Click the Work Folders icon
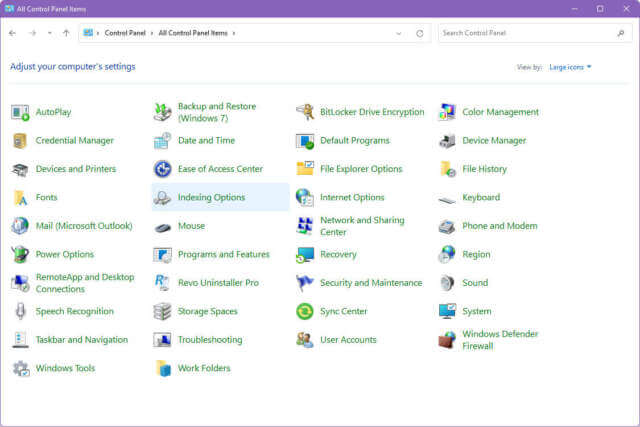The height and width of the screenshot is (427, 640). click(x=162, y=368)
